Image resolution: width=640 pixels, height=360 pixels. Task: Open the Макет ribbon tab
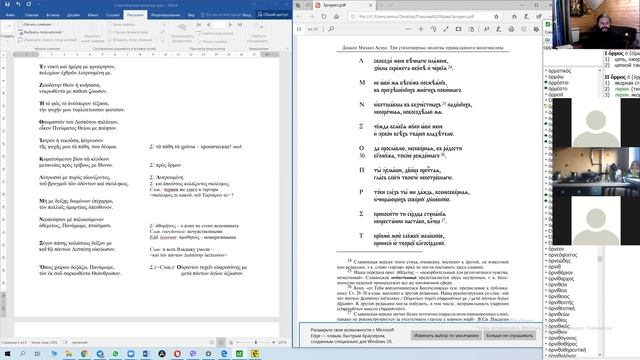pos(93,15)
